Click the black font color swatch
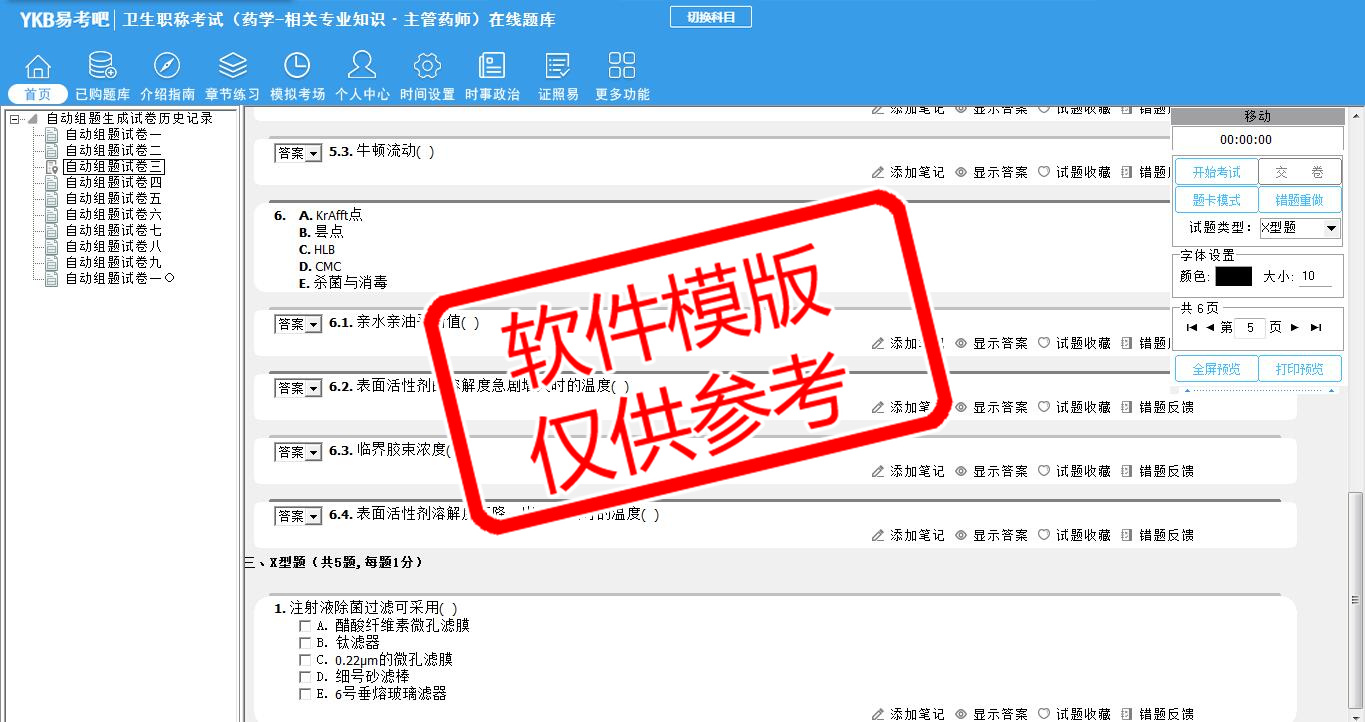This screenshot has width=1365, height=722. coord(1233,276)
